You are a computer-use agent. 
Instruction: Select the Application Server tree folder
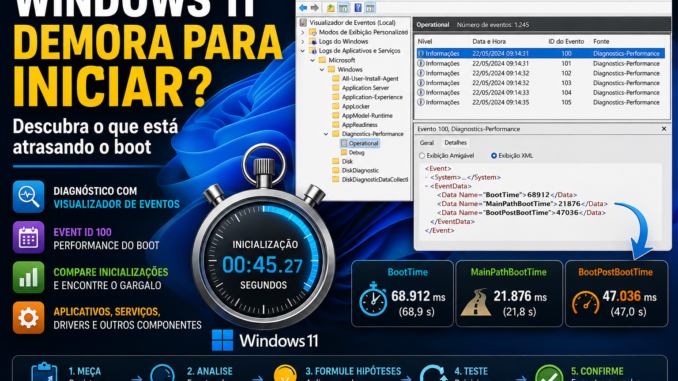365,88
